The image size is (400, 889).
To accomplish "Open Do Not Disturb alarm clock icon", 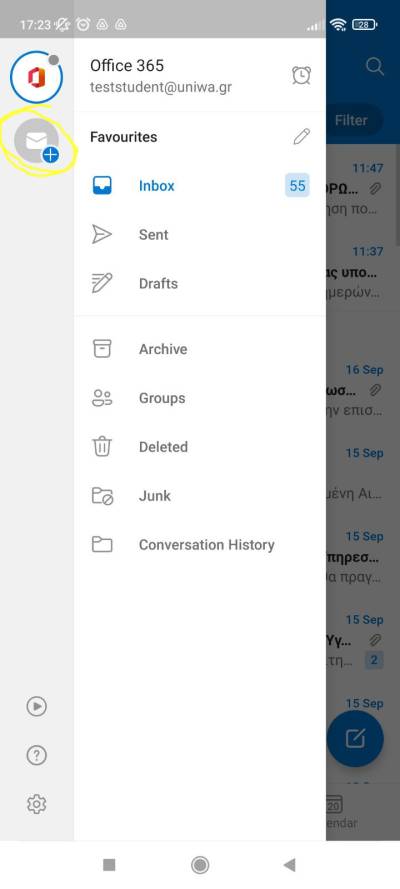I will [301, 75].
